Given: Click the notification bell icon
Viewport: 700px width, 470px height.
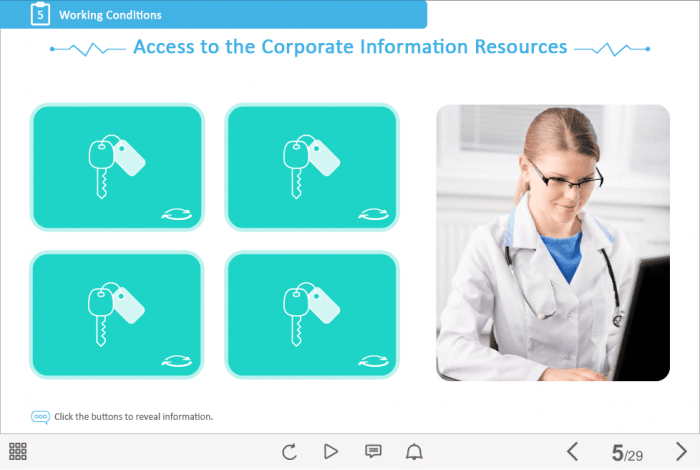Looking at the screenshot, I should [x=414, y=451].
